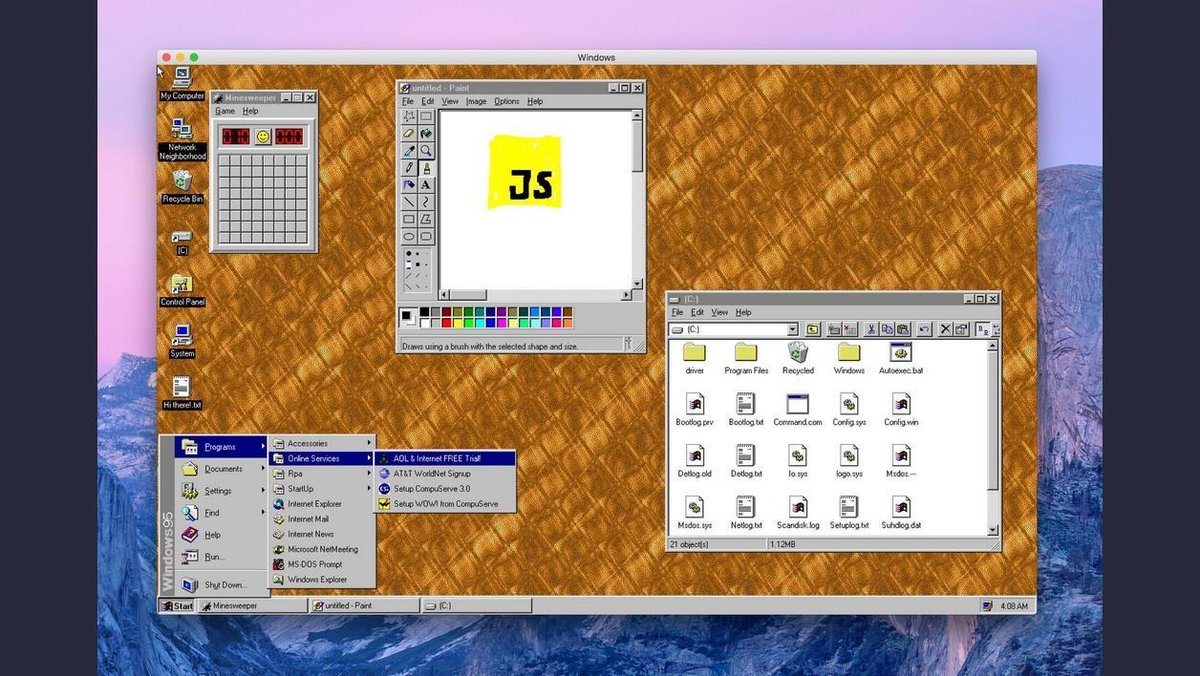Click Paint's vertical scrollbar down arrow
This screenshot has width=1200, height=676.
(x=638, y=284)
